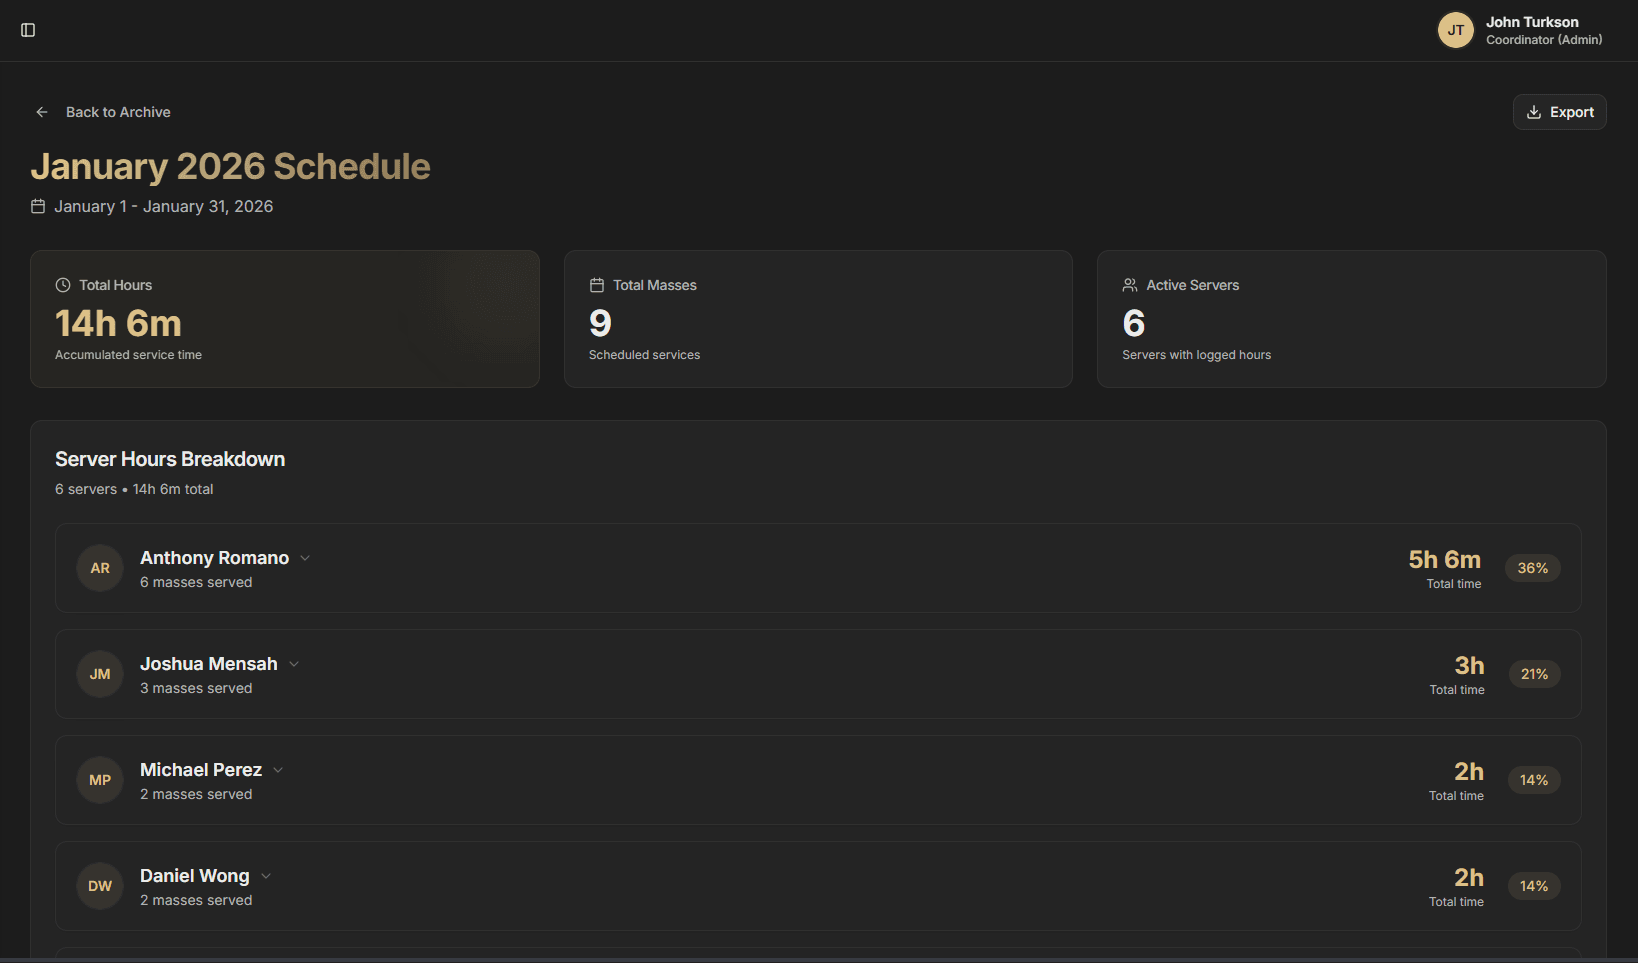1638x963 pixels.
Task: Expand Anthony Romano's details chevron
Action: pos(305,558)
